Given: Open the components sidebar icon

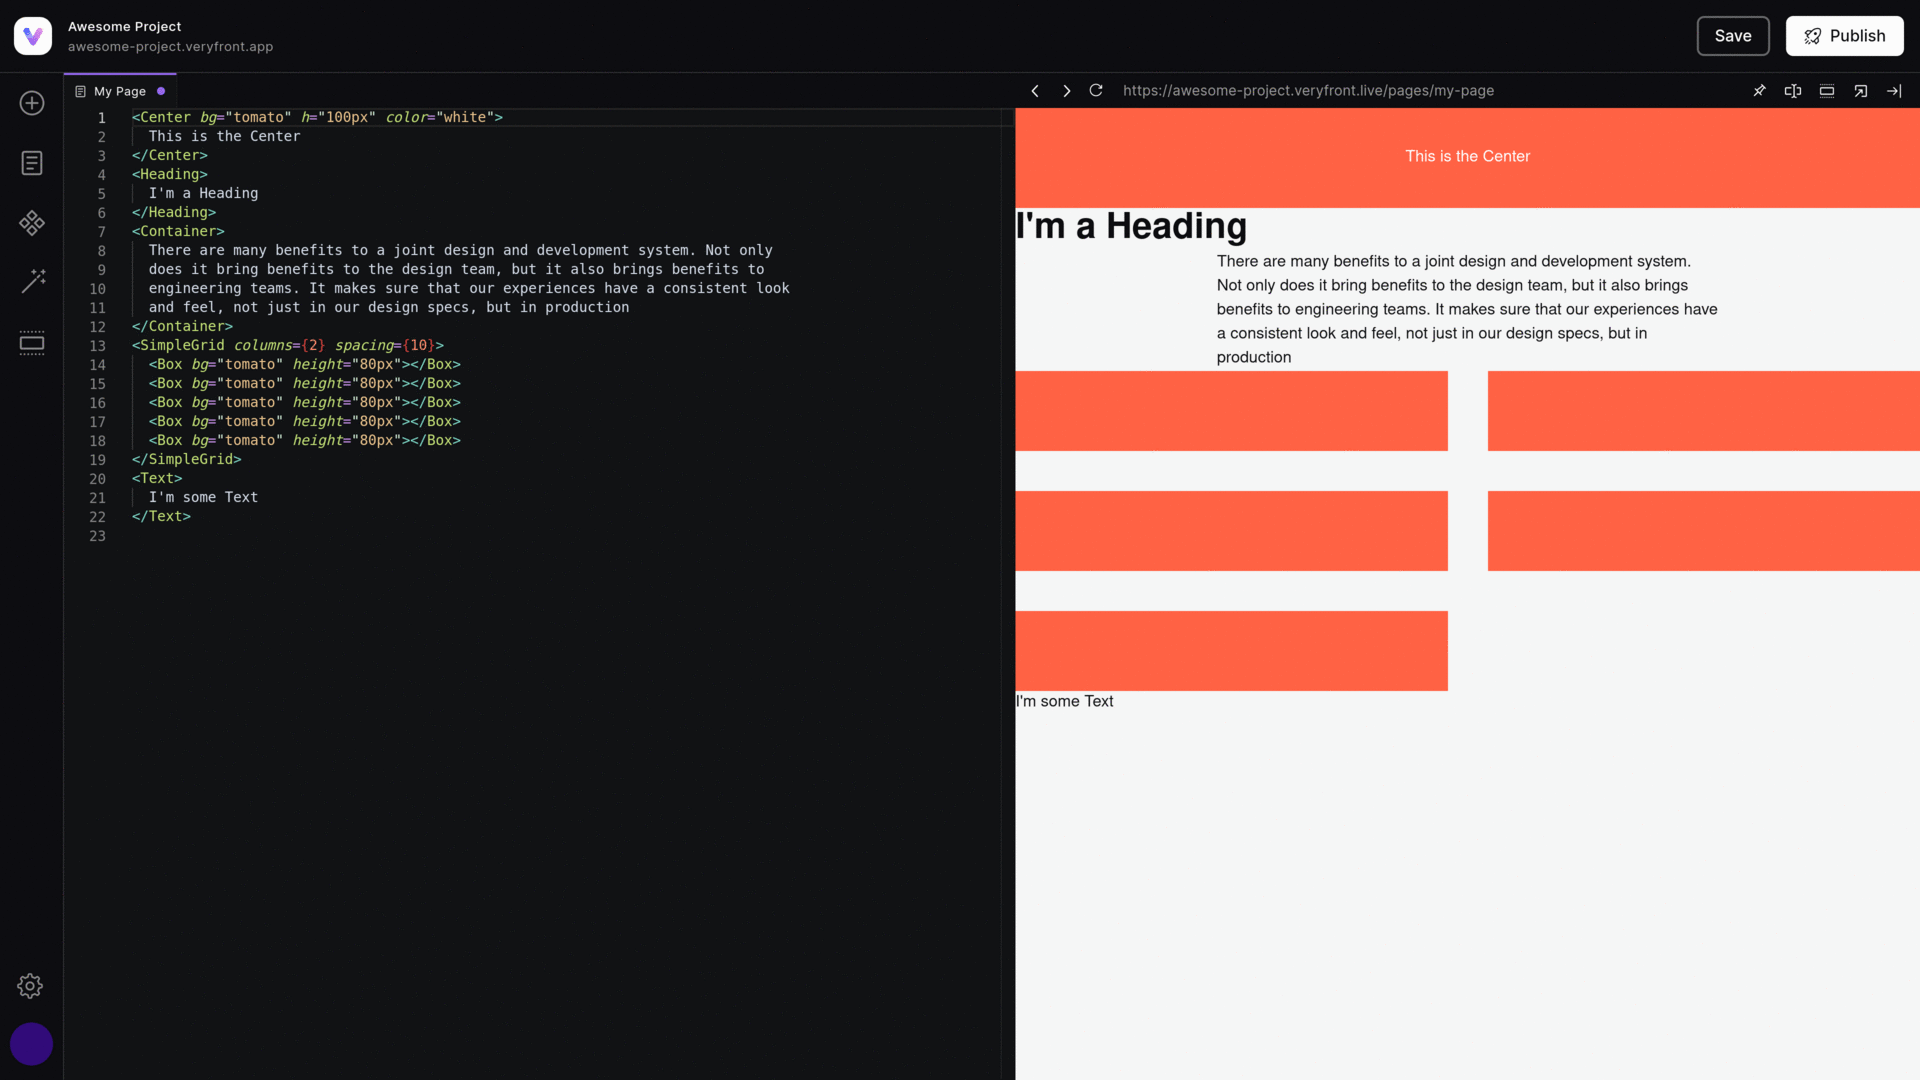Looking at the screenshot, I should [32, 223].
